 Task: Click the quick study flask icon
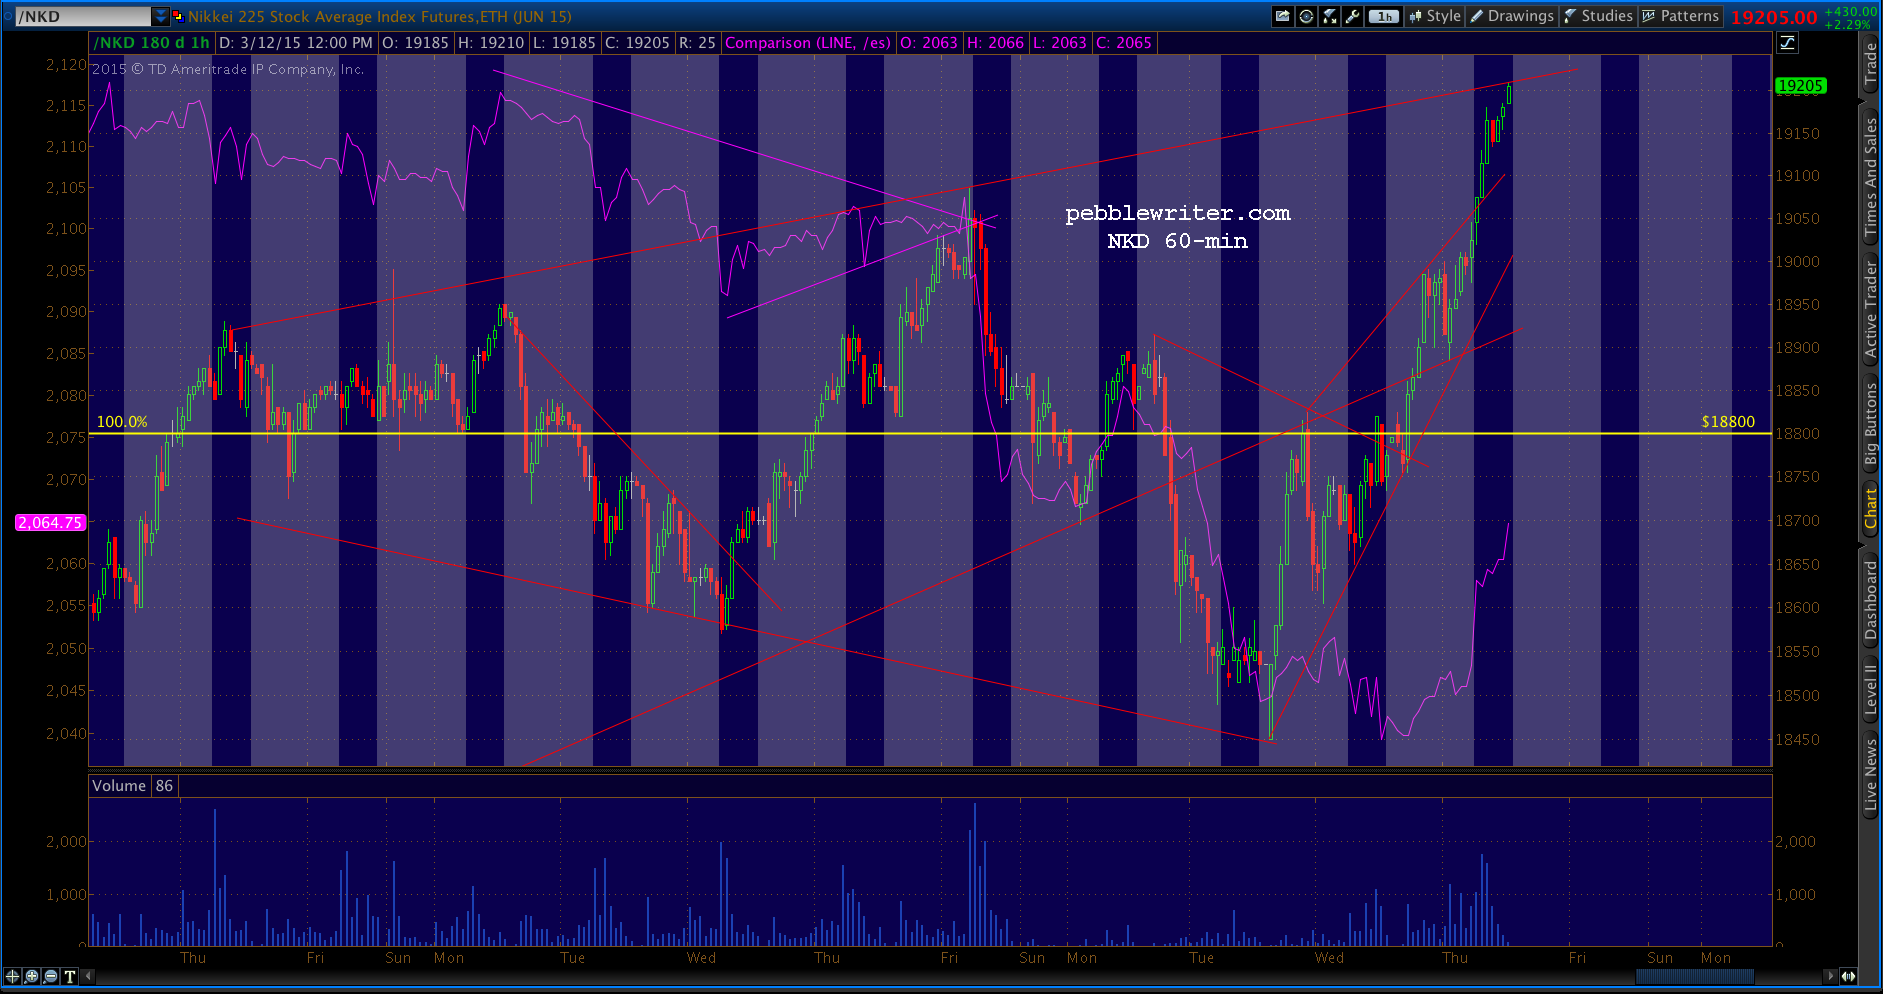coord(1330,16)
